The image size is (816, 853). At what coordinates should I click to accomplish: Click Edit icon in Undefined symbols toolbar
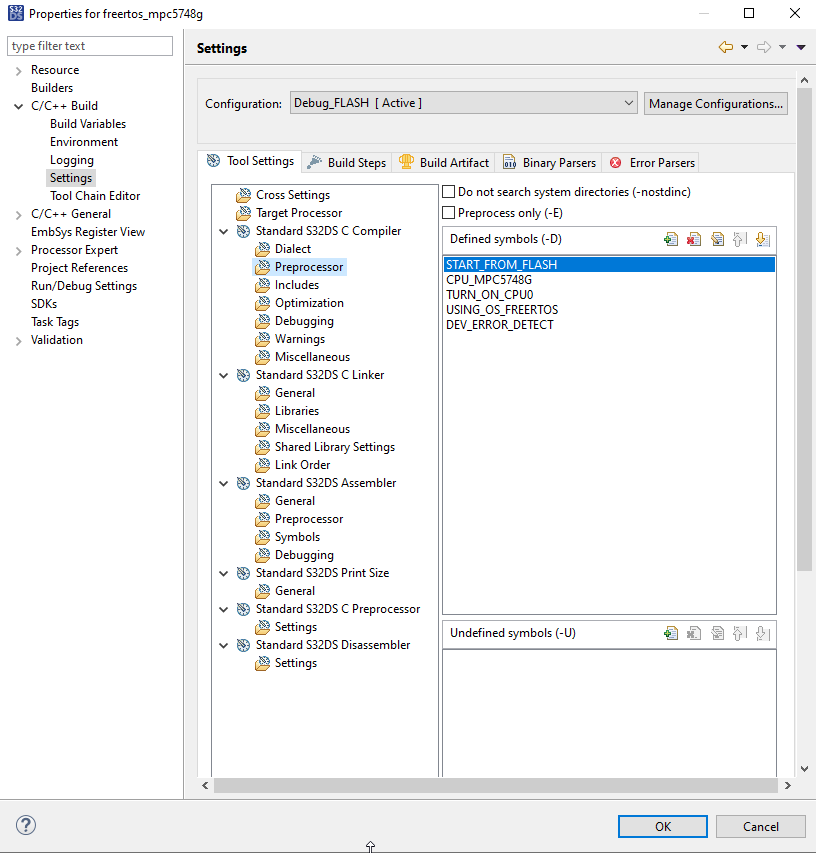[718, 633]
